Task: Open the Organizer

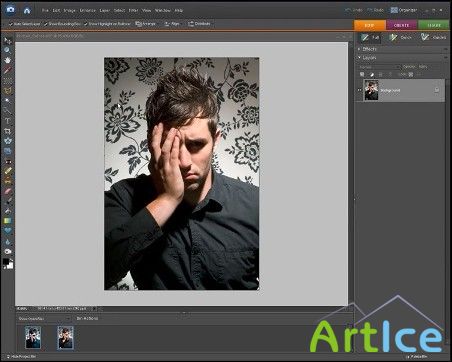Action: 404,10
